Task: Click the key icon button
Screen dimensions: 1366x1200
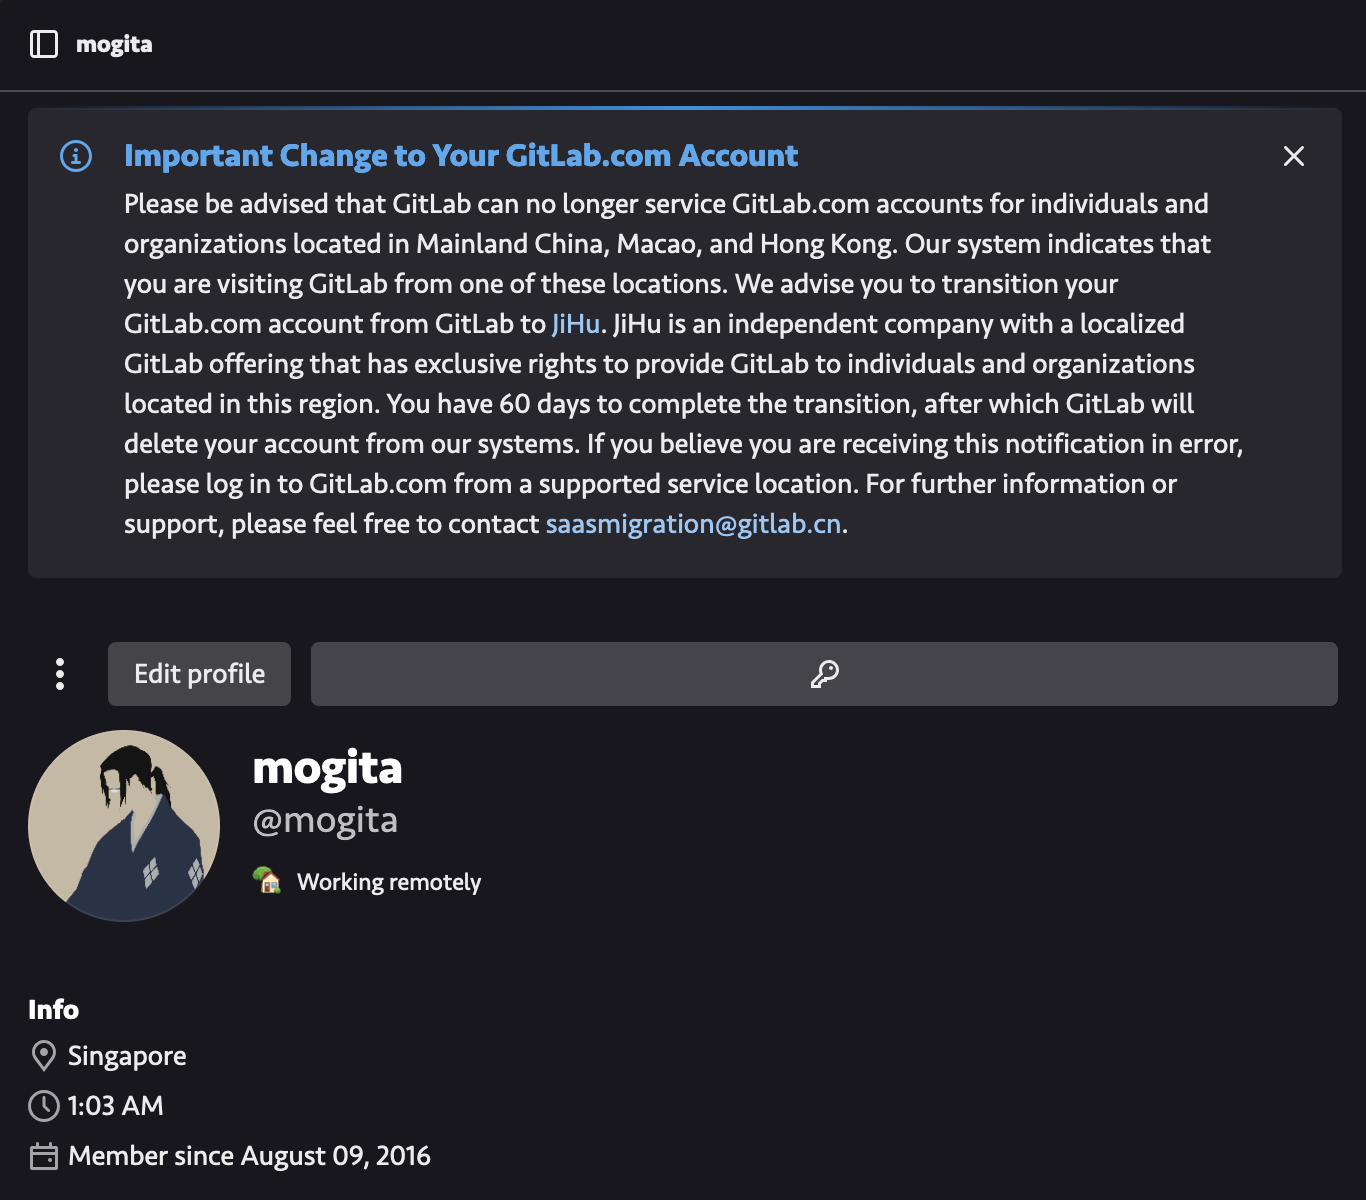Action: click(x=824, y=674)
